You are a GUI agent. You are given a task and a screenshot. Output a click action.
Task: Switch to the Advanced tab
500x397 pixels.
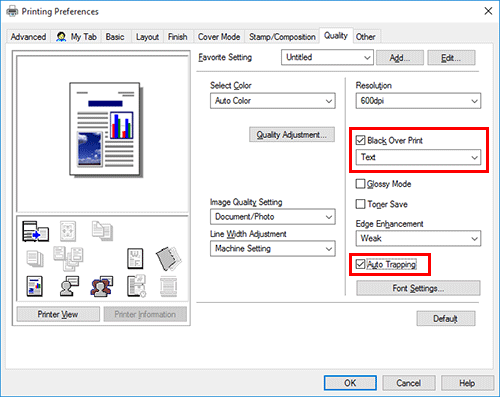(x=28, y=37)
